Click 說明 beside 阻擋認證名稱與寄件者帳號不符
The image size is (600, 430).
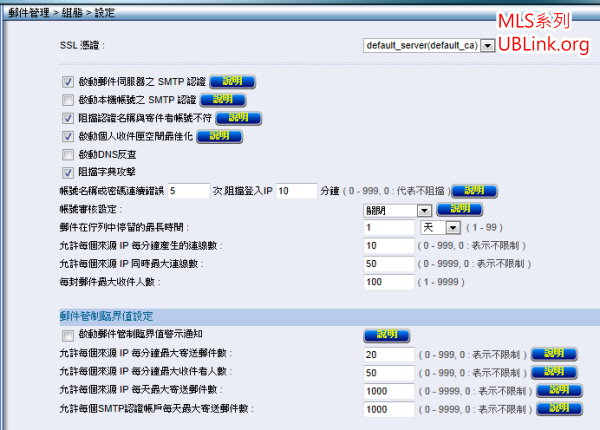(238, 118)
